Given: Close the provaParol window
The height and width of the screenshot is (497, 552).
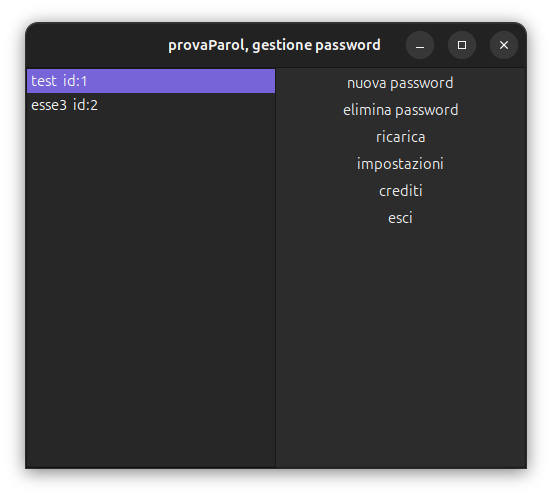Looking at the screenshot, I should point(504,45).
